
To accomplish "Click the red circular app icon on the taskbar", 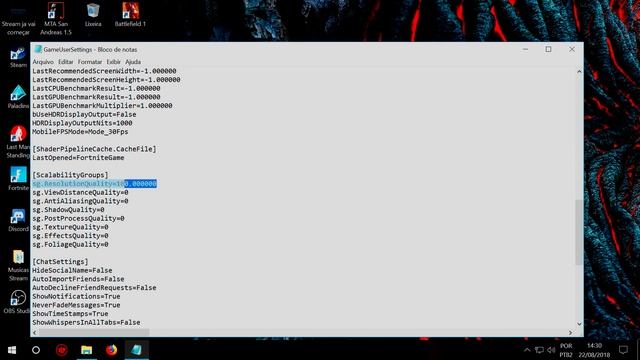I will (62, 350).
